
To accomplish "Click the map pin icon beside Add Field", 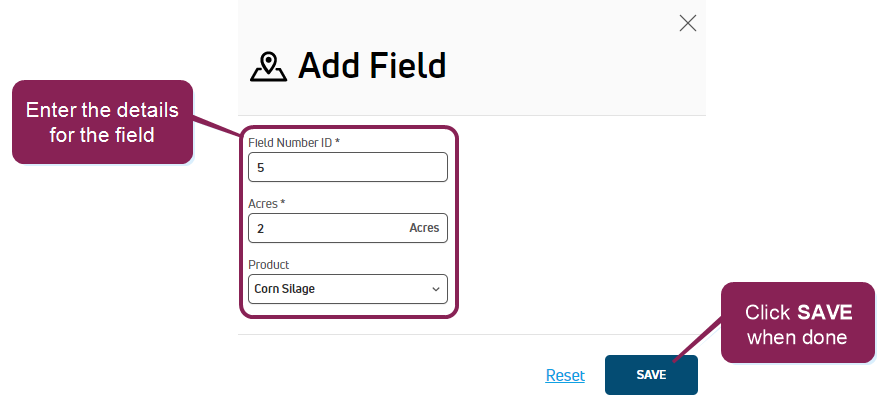I will tap(268, 67).
